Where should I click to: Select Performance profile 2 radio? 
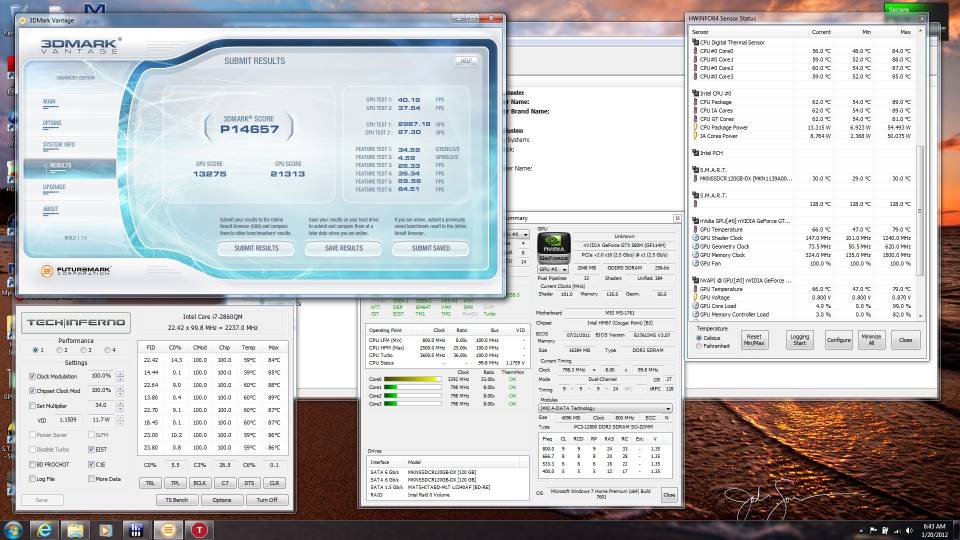[x=59, y=350]
